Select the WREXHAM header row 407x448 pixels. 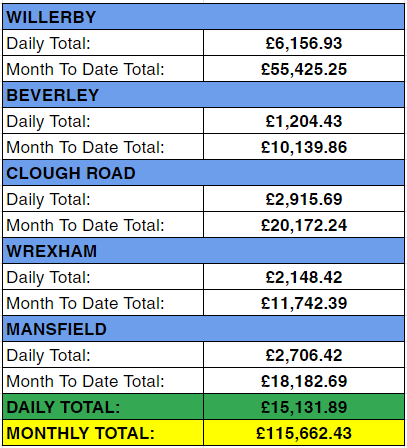point(203,251)
